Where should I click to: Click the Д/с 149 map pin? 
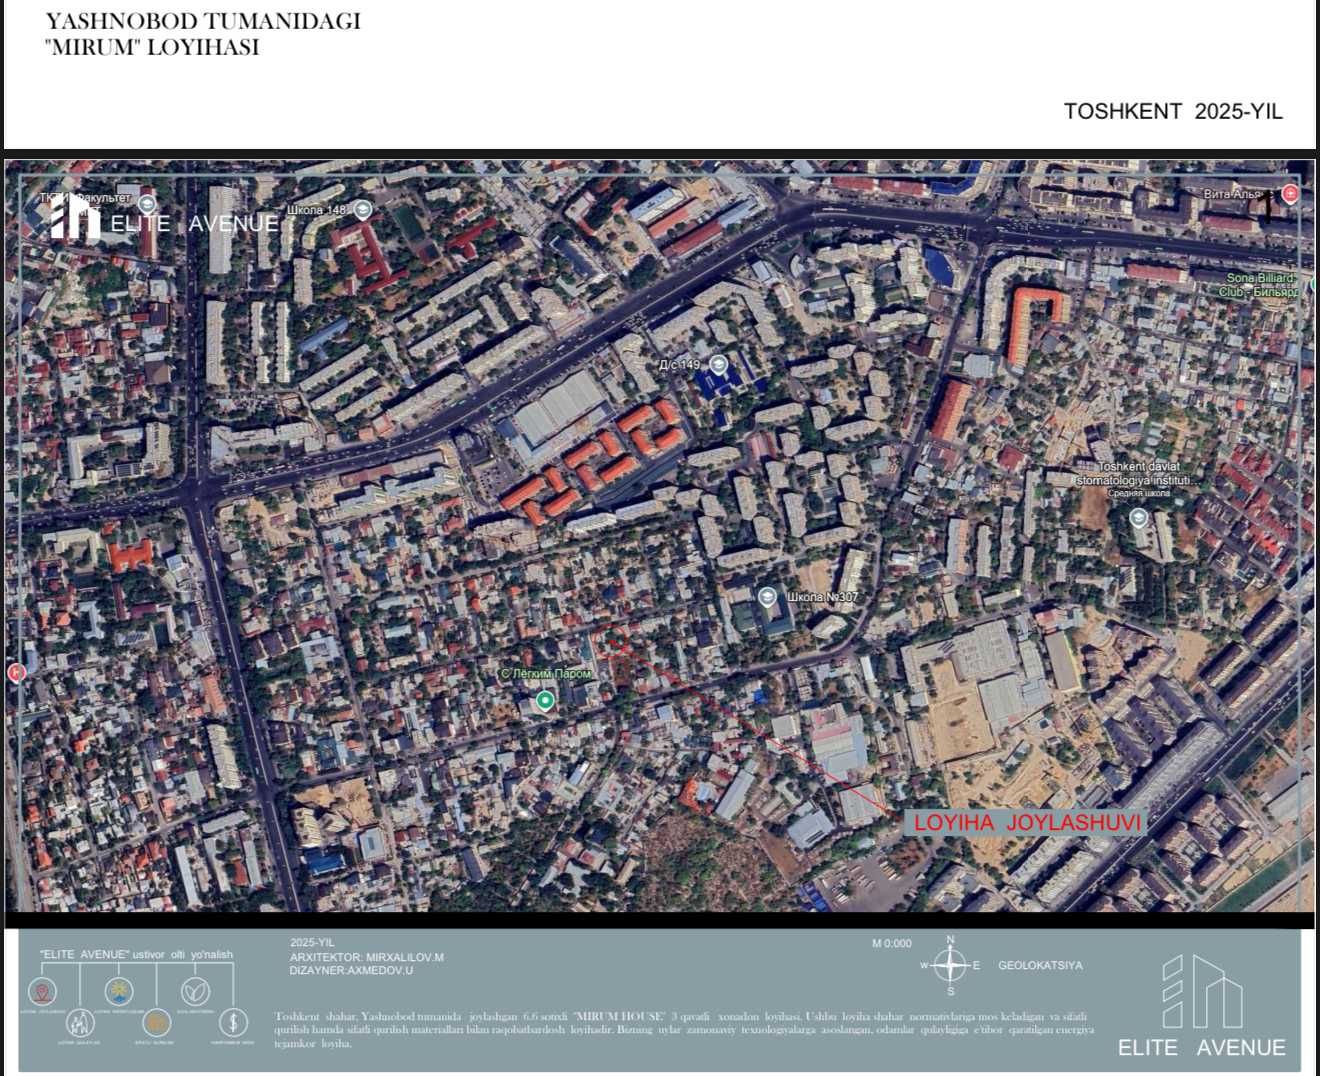pos(718,365)
